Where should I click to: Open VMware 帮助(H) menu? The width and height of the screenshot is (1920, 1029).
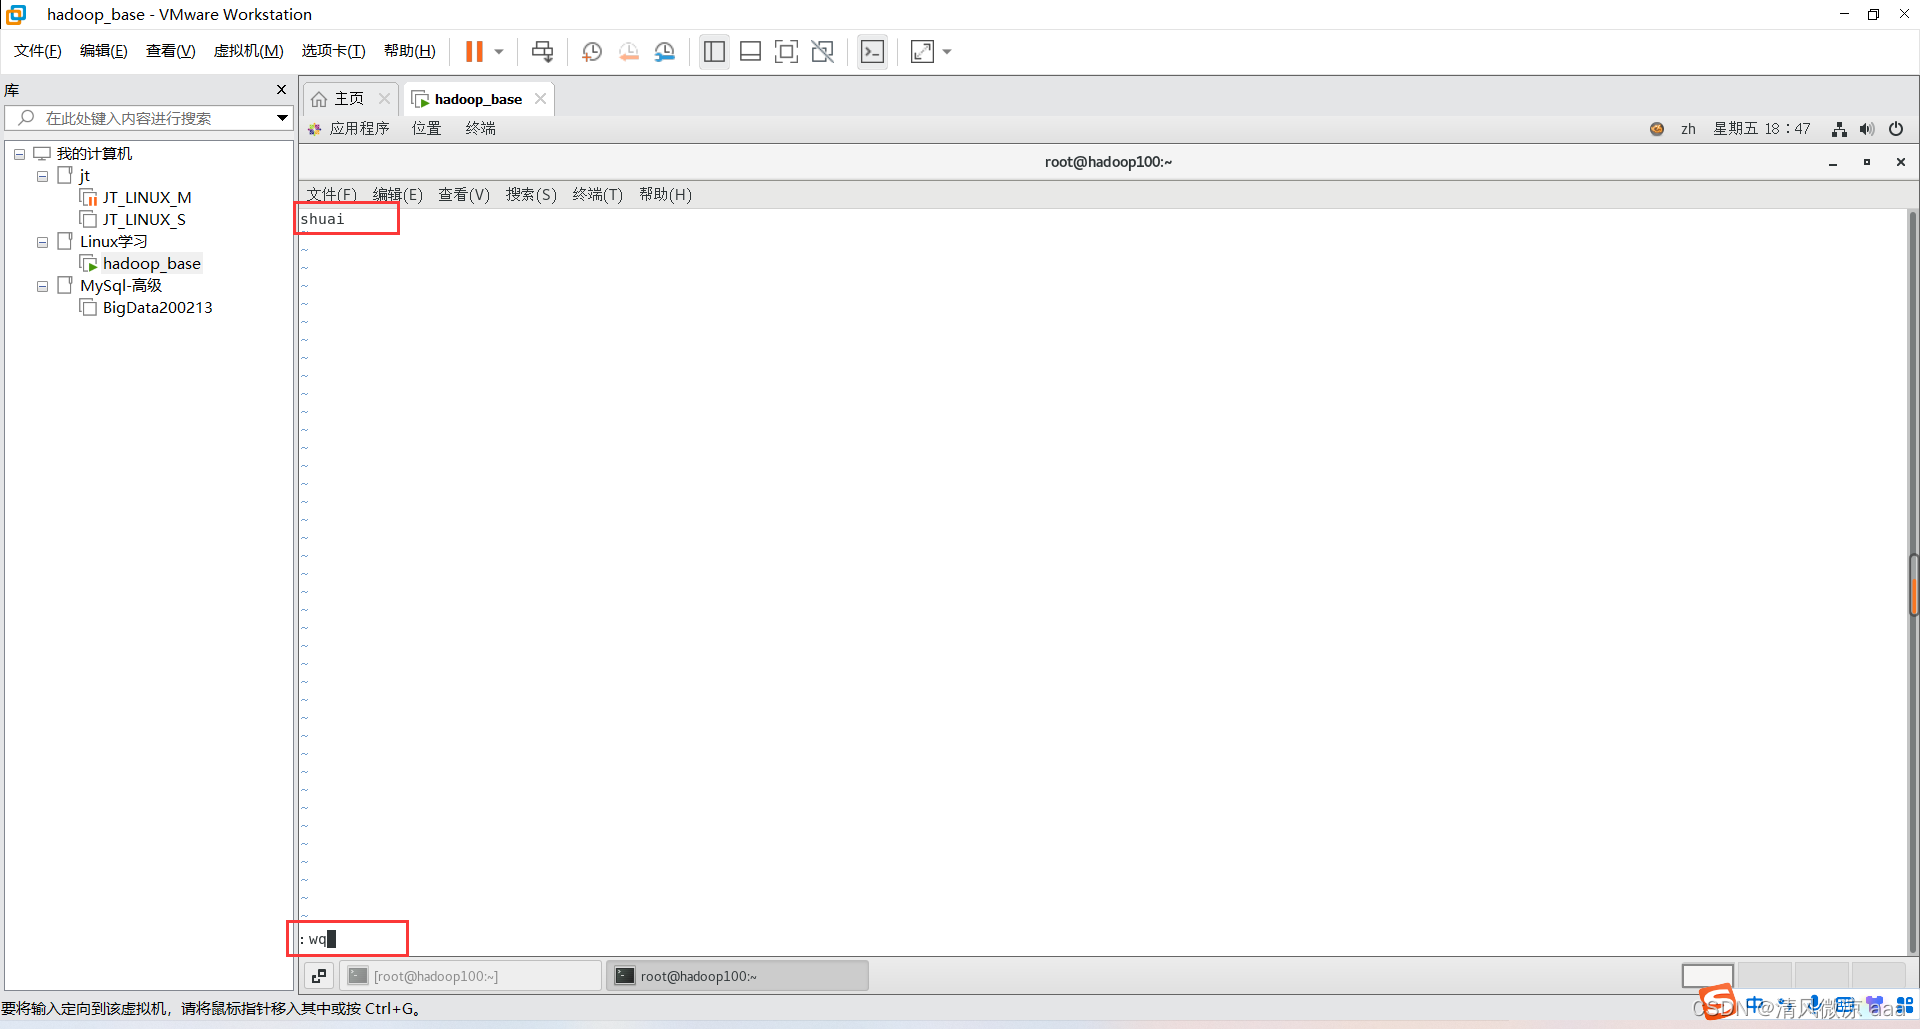[x=410, y=51]
